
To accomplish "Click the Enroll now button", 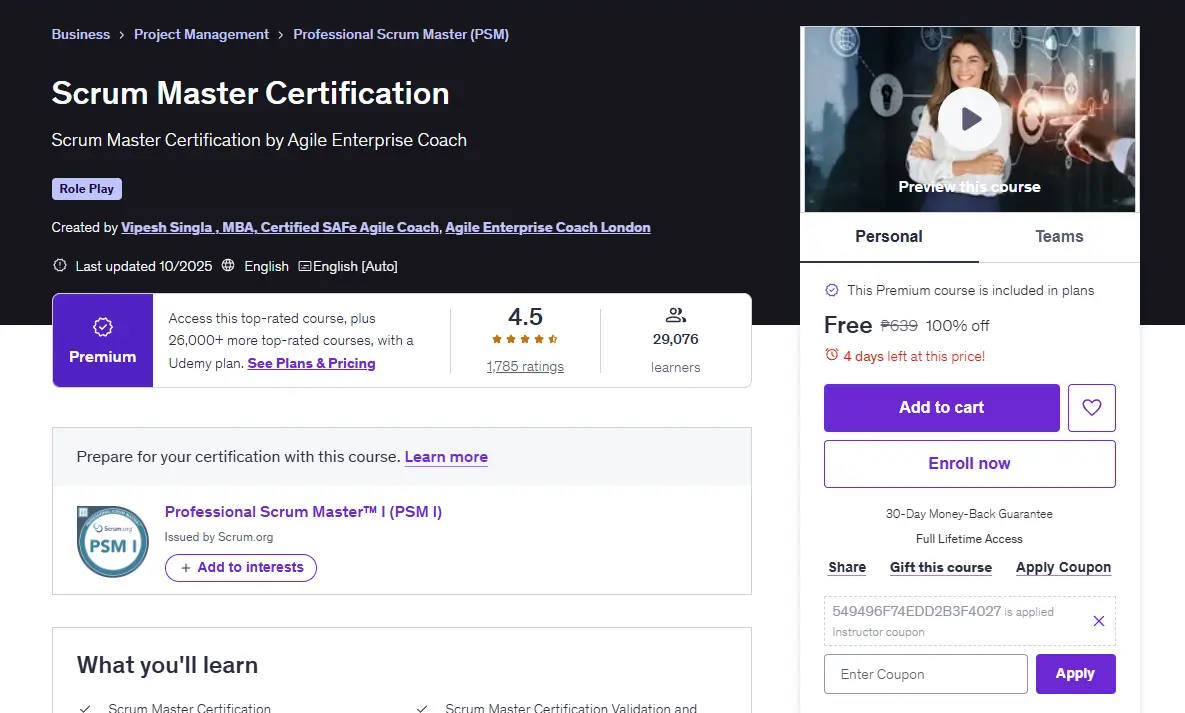I will tap(970, 463).
